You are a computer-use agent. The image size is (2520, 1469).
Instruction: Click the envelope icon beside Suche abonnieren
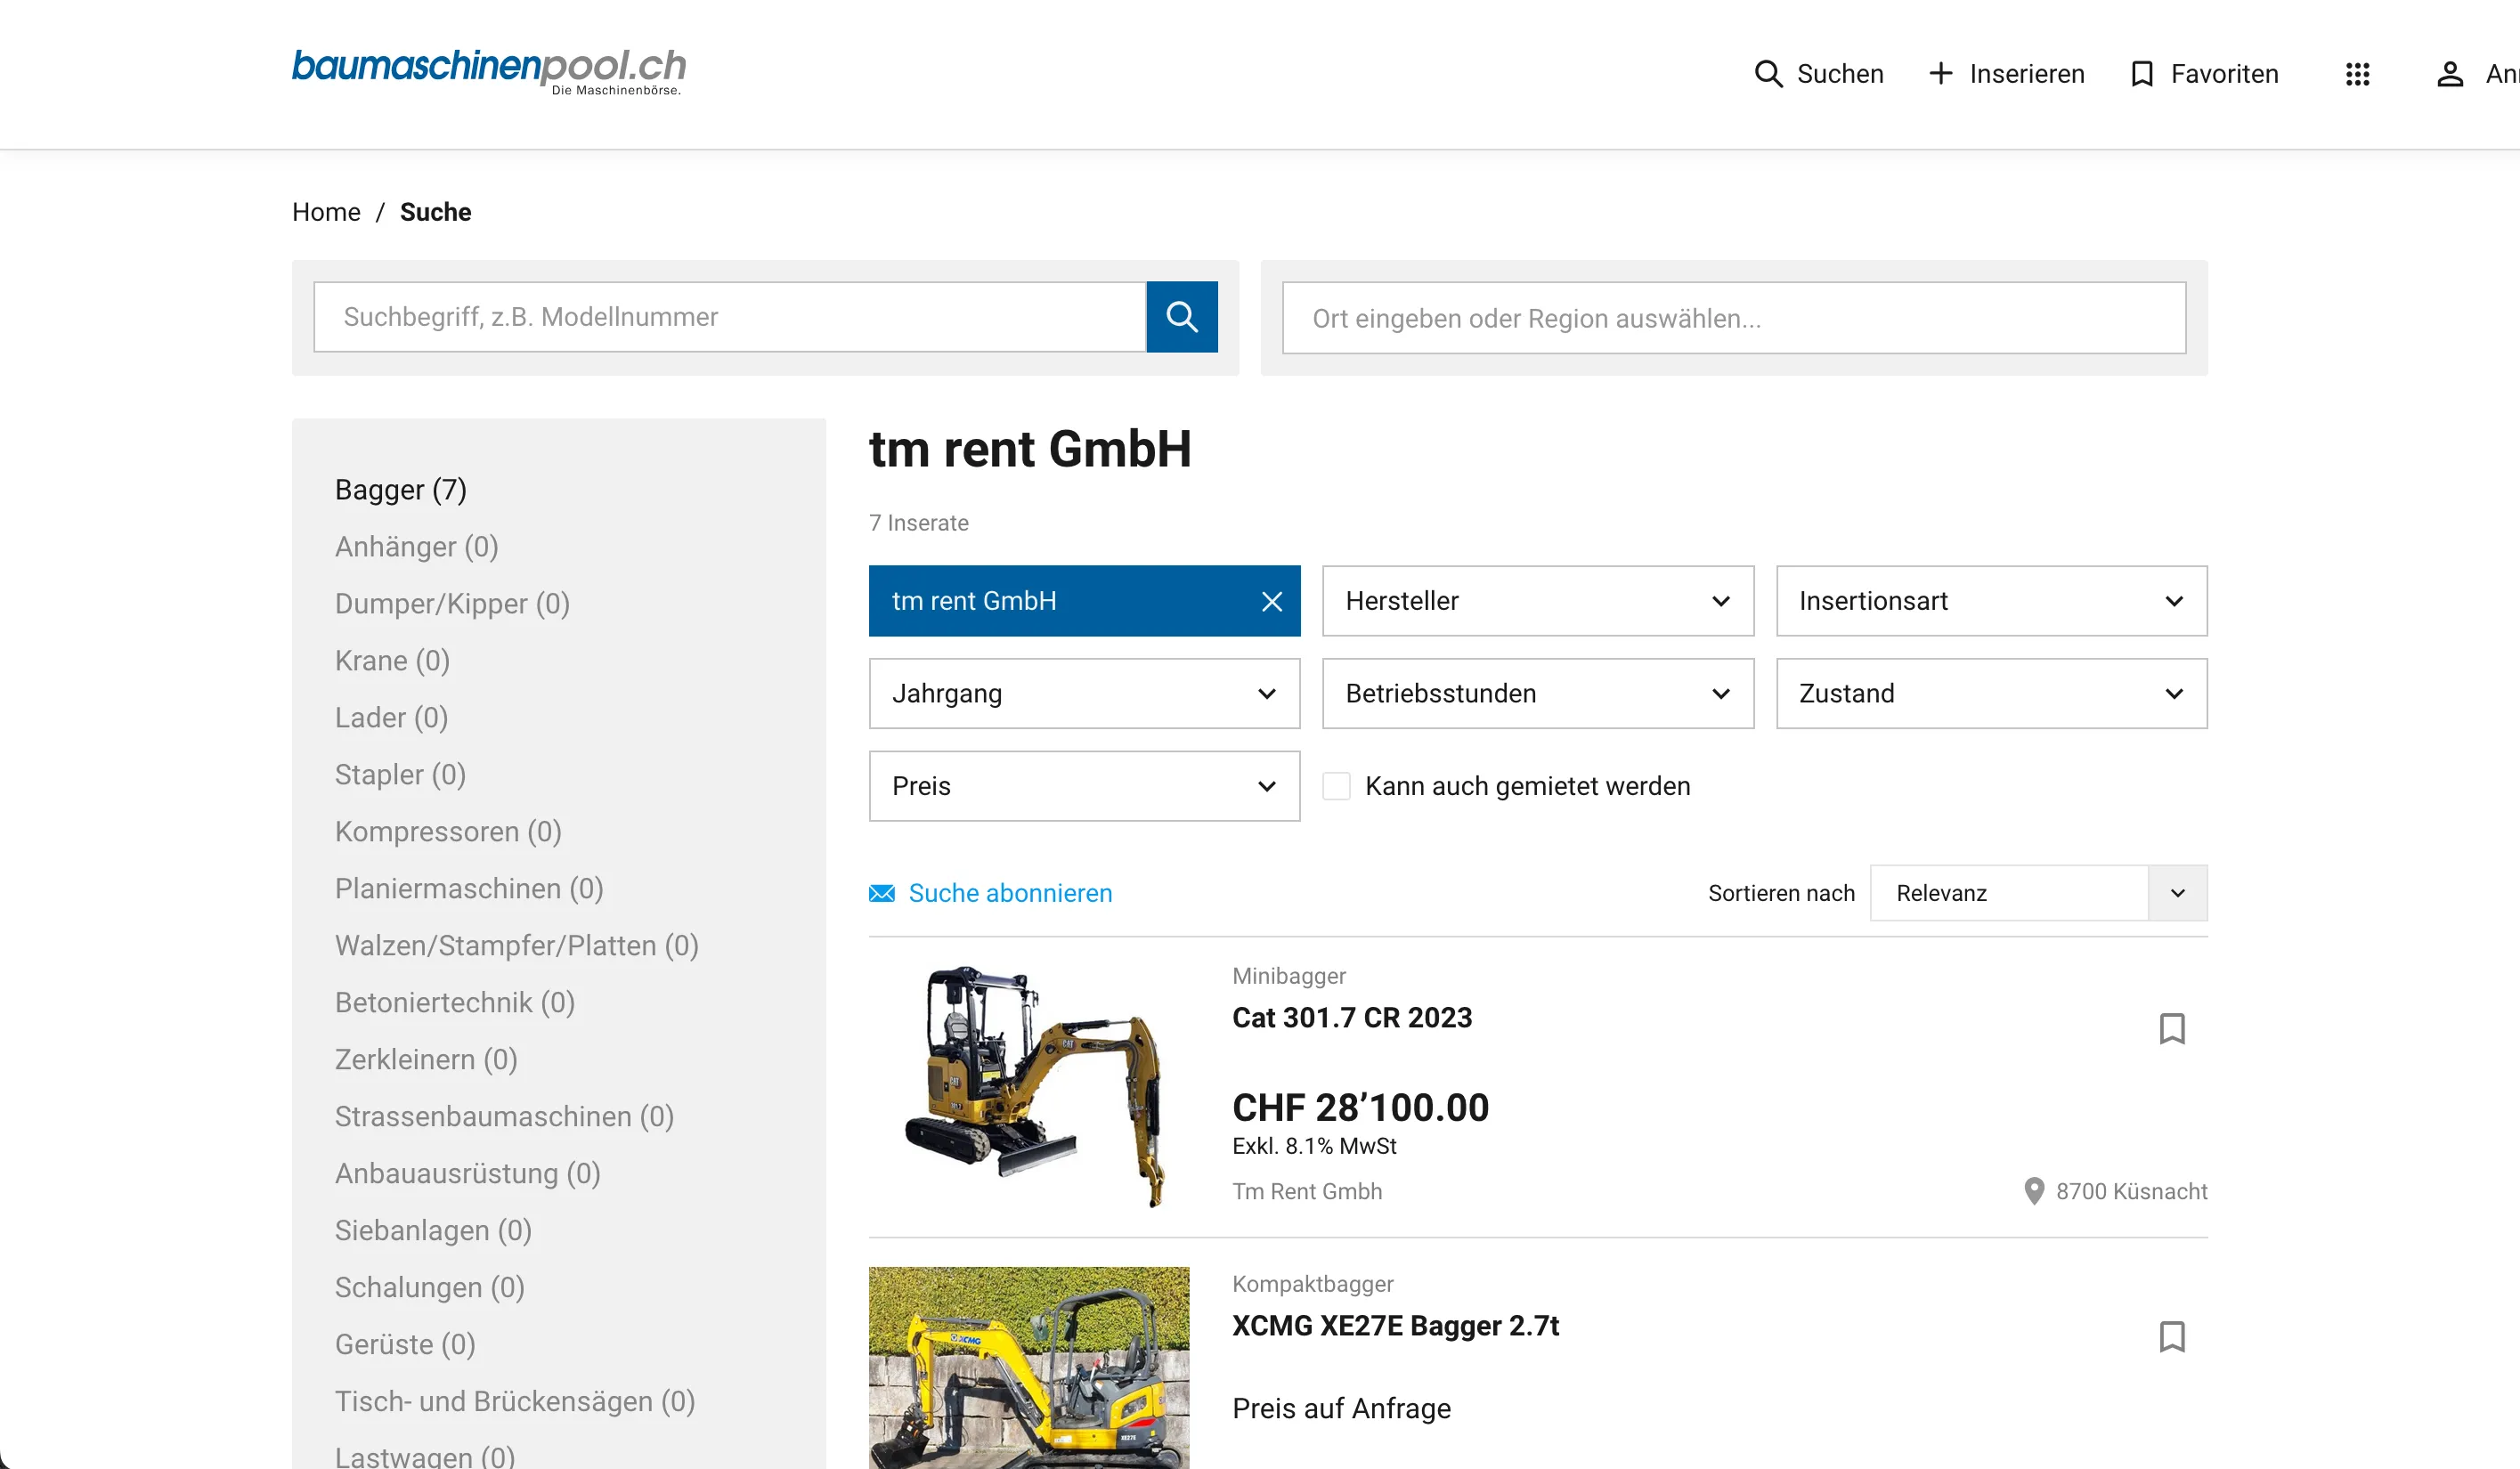[882, 893]
